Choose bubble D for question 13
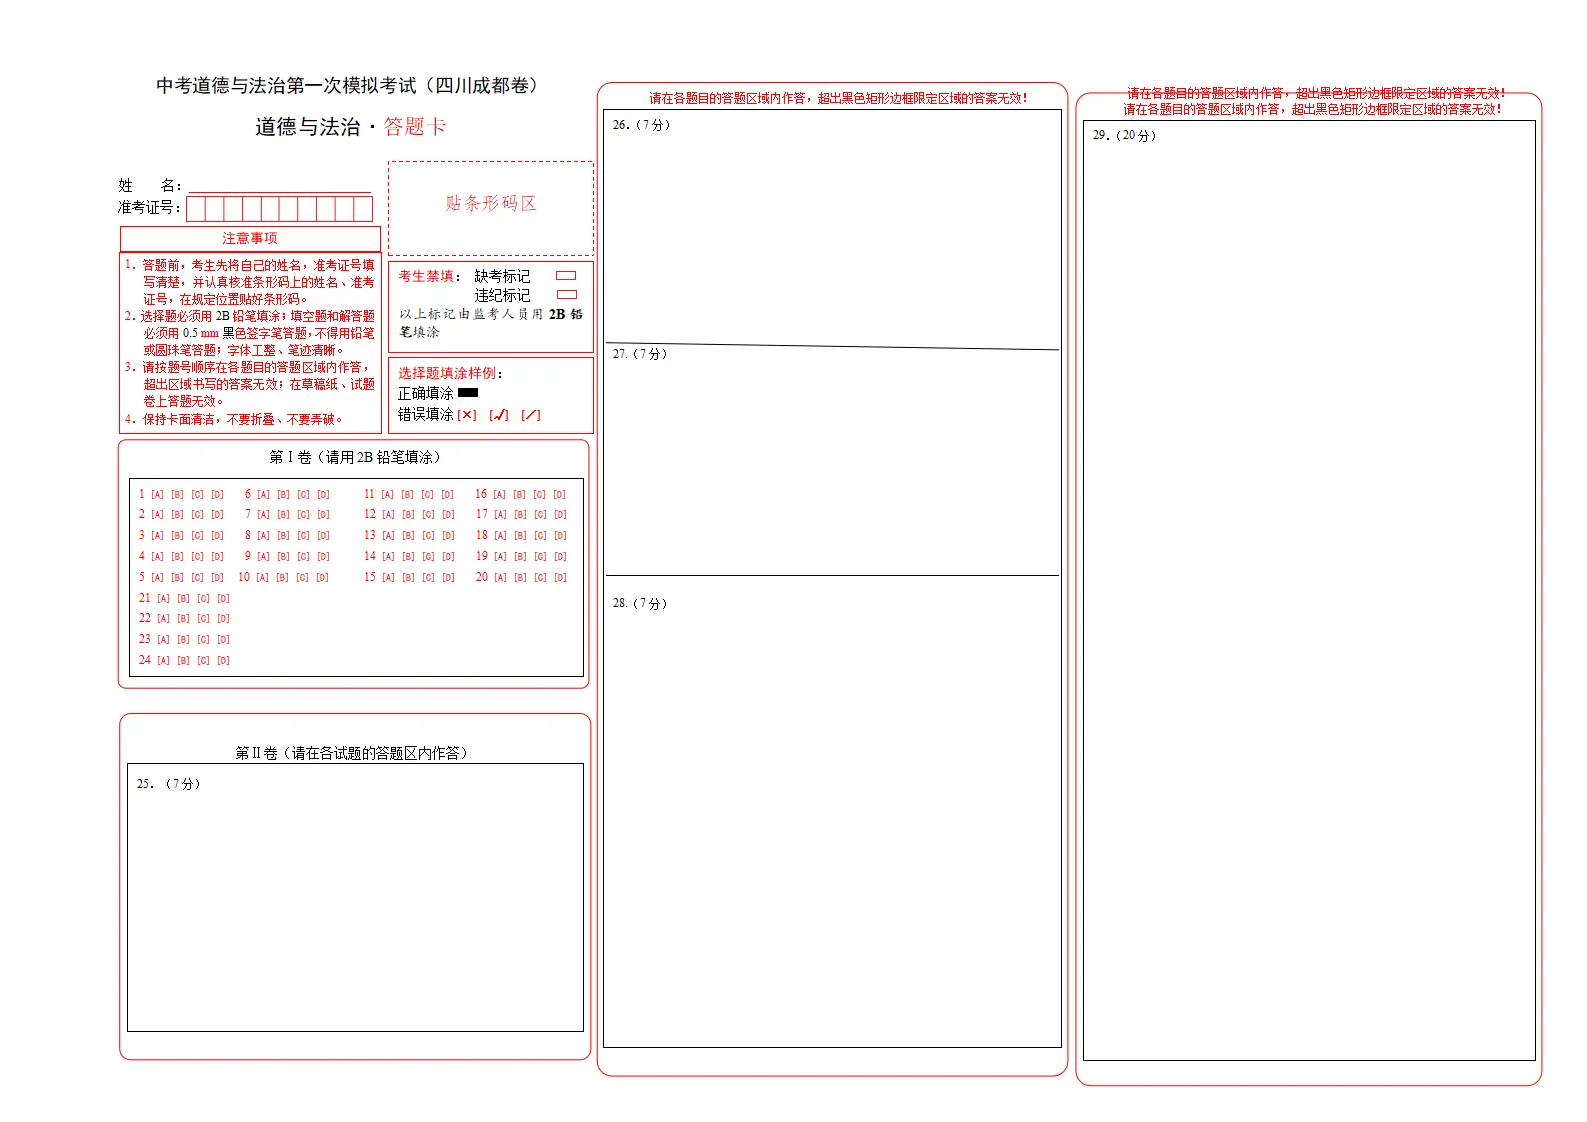 (448, 535)
